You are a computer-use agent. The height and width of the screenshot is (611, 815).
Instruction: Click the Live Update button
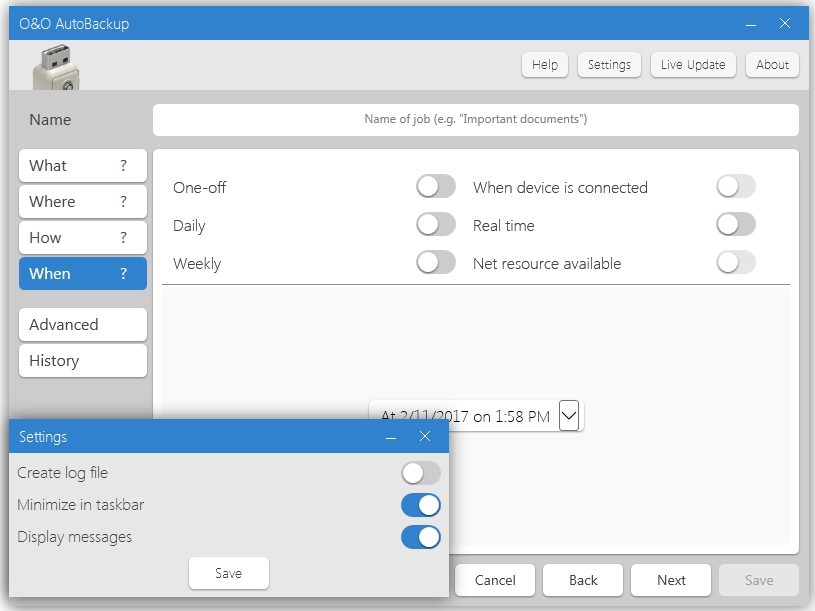[693, 65]
